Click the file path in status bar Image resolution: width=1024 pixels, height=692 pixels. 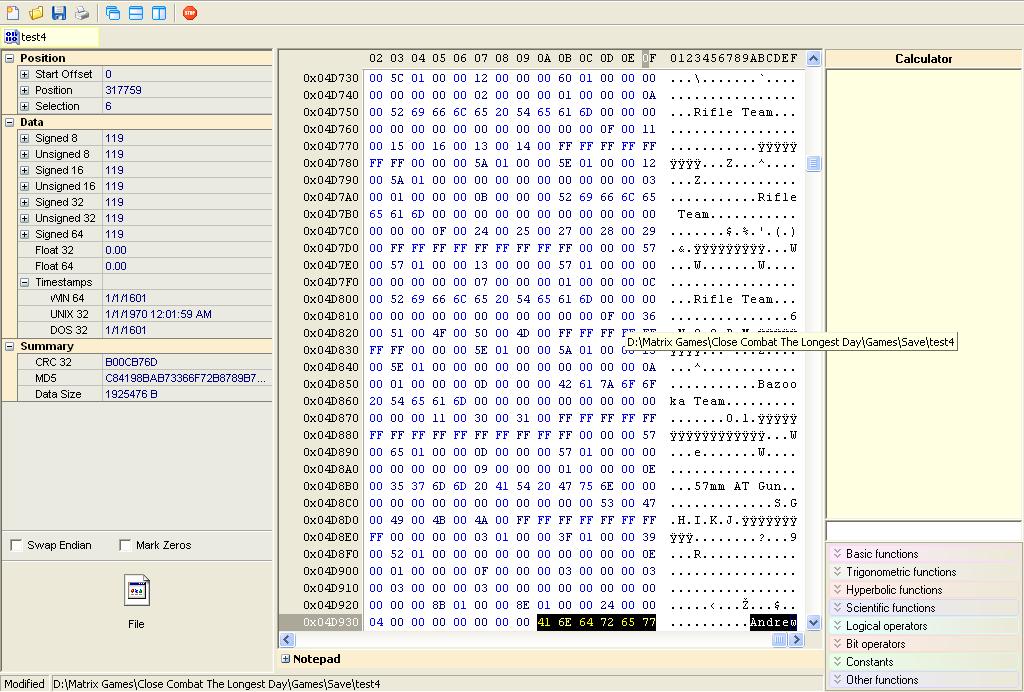pos(217,684)
